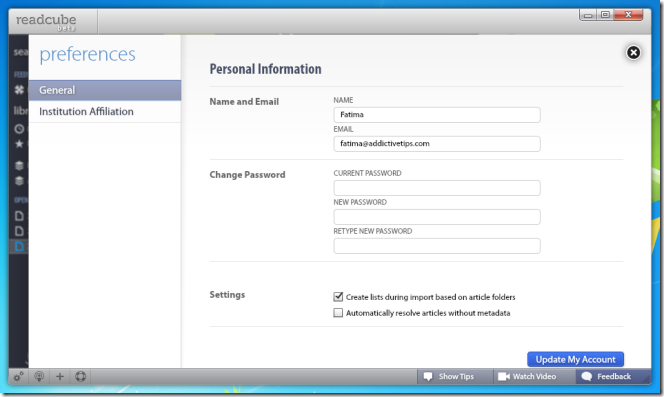Screen dimensions: 664x397
Task: Focus the Current Password field
Action: tap(437, 188)
